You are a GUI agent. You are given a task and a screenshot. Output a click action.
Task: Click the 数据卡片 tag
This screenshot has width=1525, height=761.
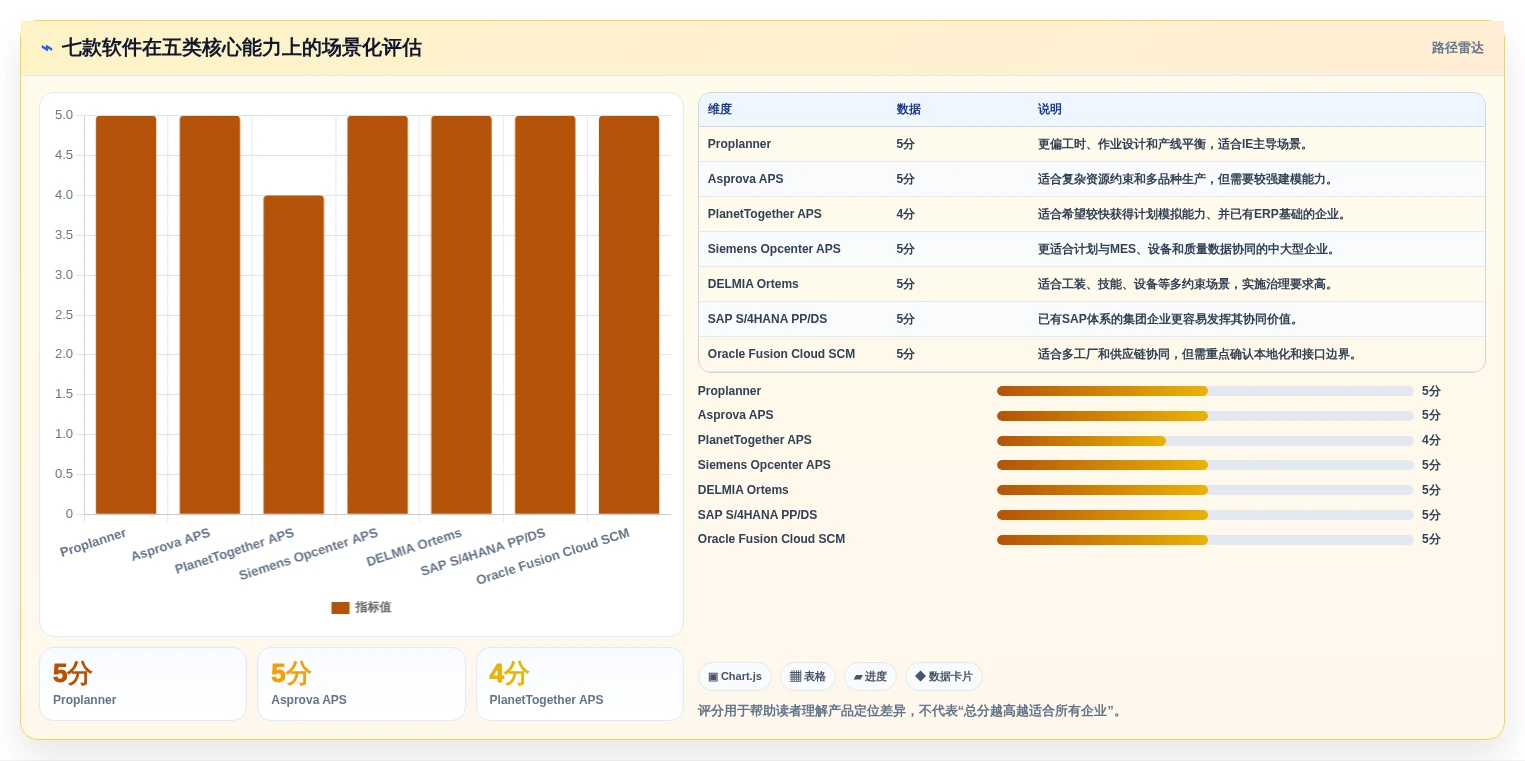tap(943, 676)
